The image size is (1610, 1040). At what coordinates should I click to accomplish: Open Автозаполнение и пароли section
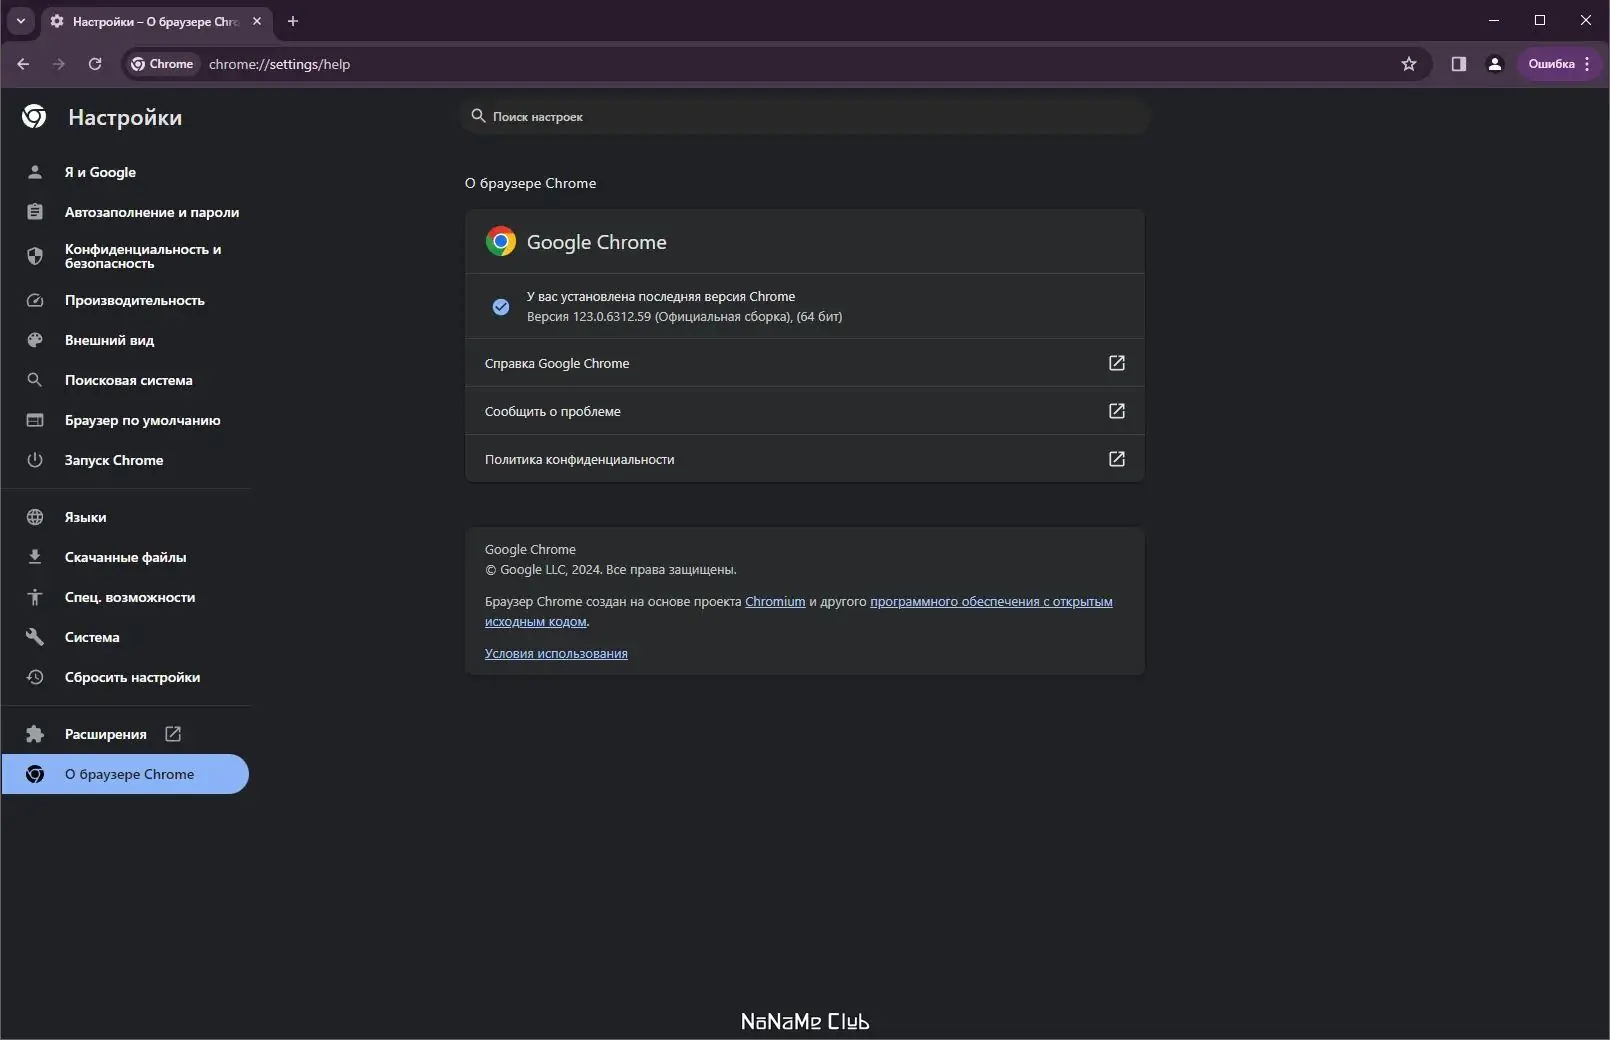152,212
